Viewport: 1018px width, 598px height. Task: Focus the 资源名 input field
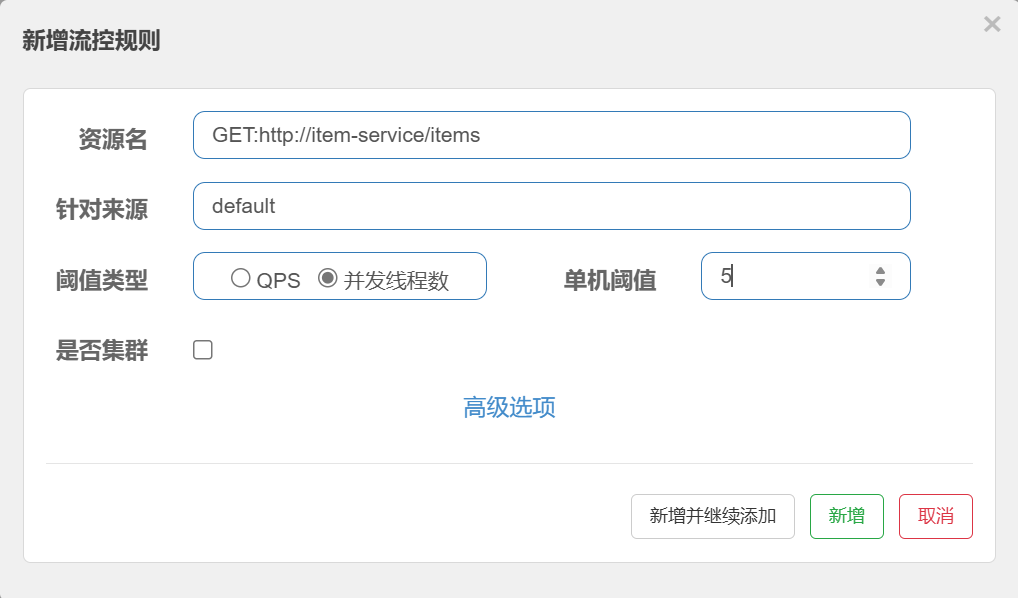[551, 135]
